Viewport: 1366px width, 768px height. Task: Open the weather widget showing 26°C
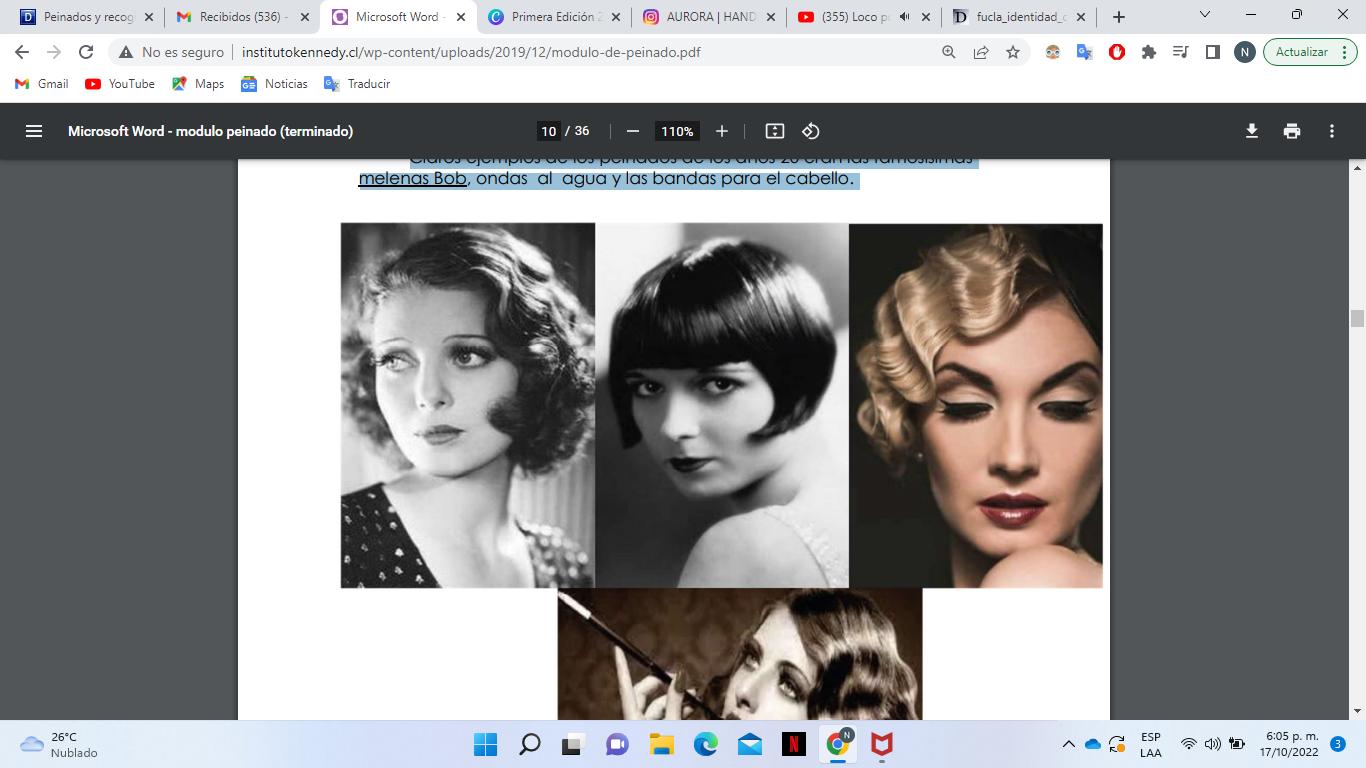tap(60, 744)
